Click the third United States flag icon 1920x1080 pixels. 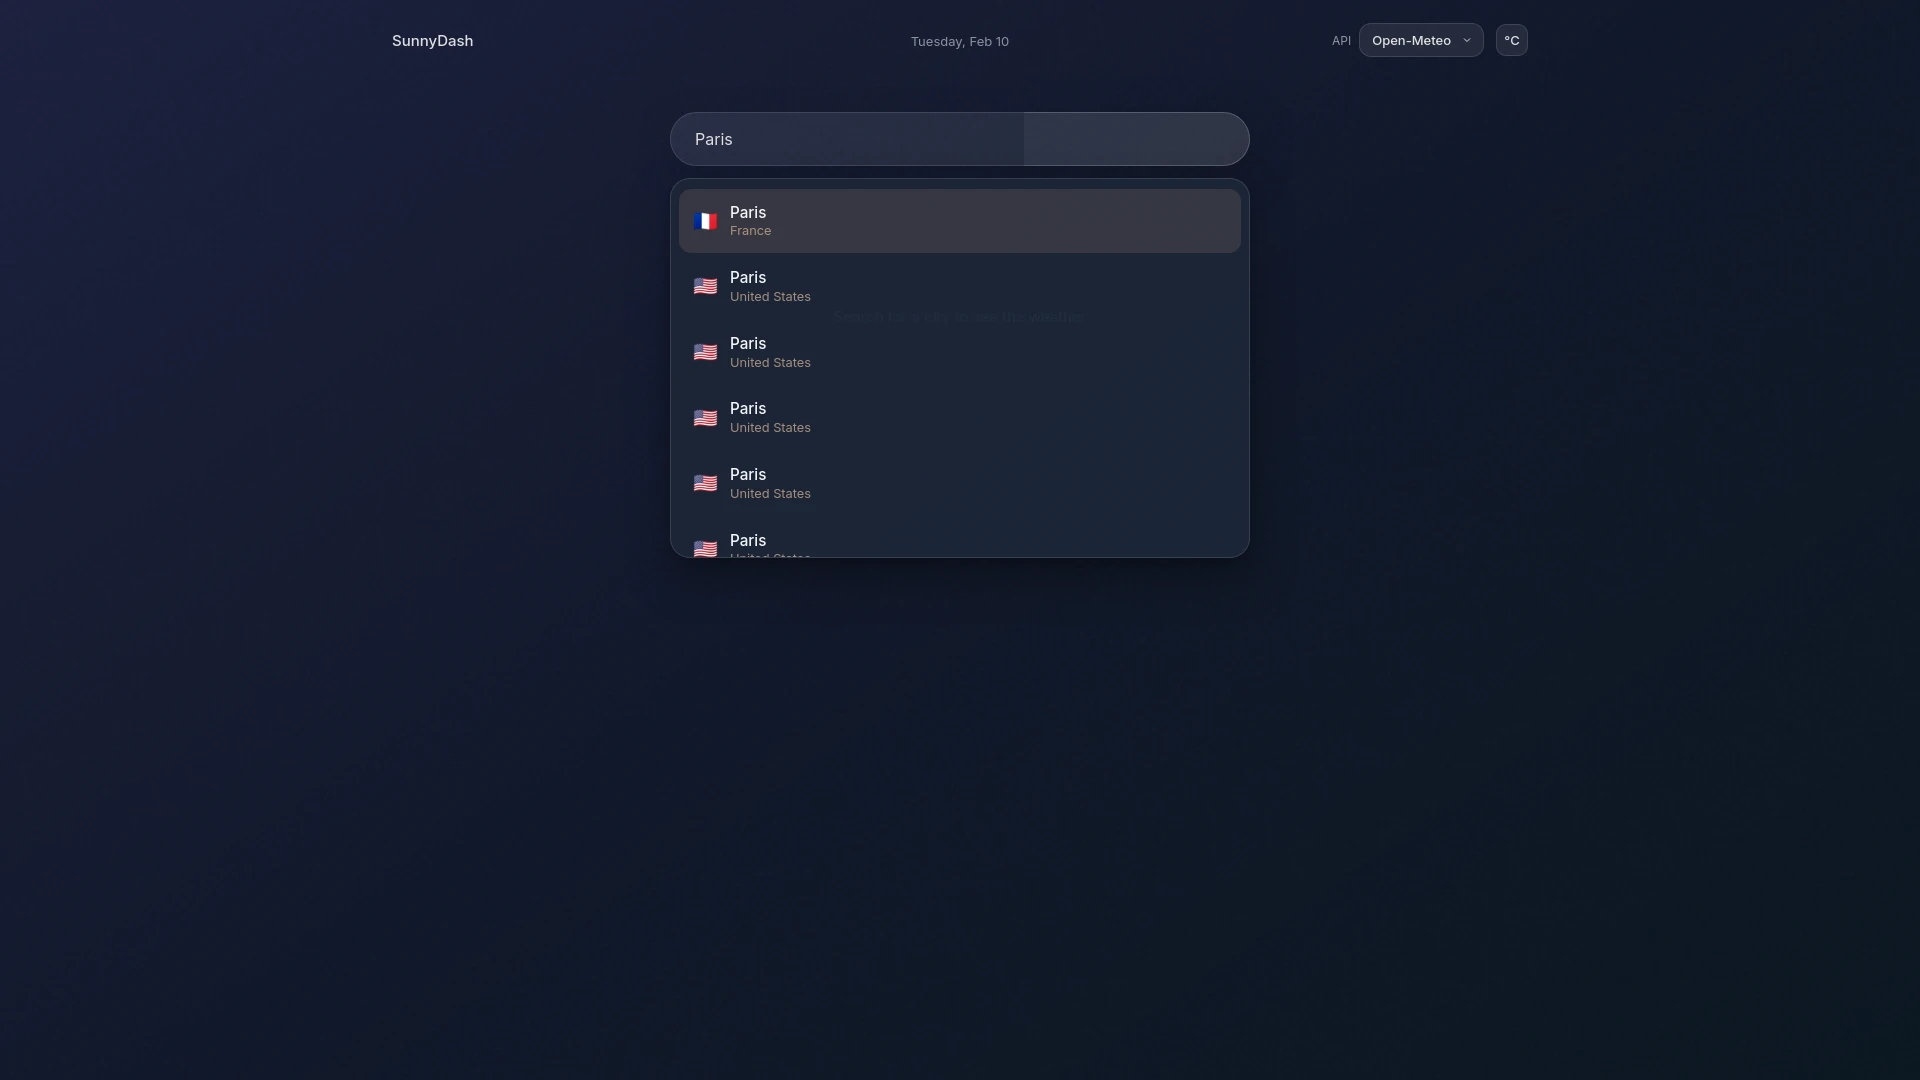tap(705, 418)
